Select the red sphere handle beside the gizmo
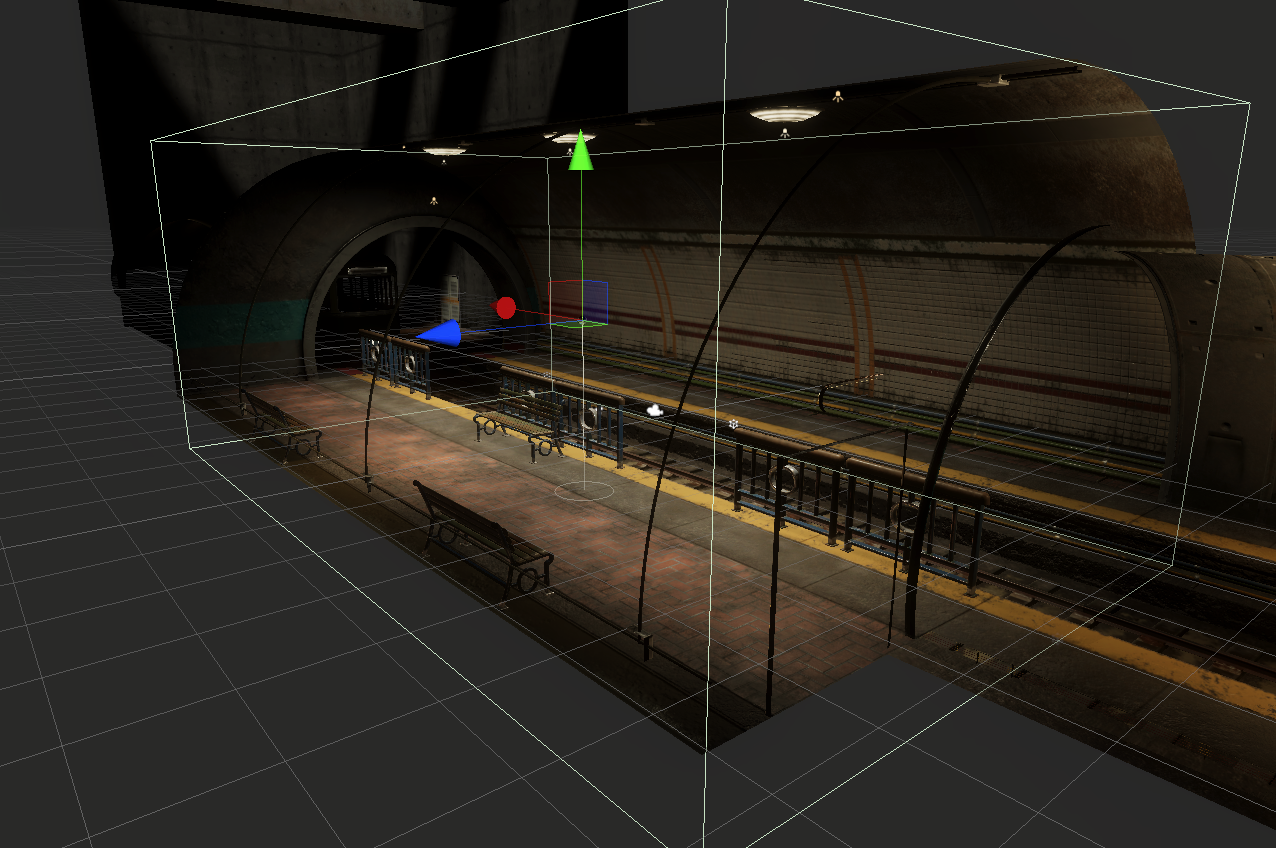 pyautogui.click(x=505, y=308)
